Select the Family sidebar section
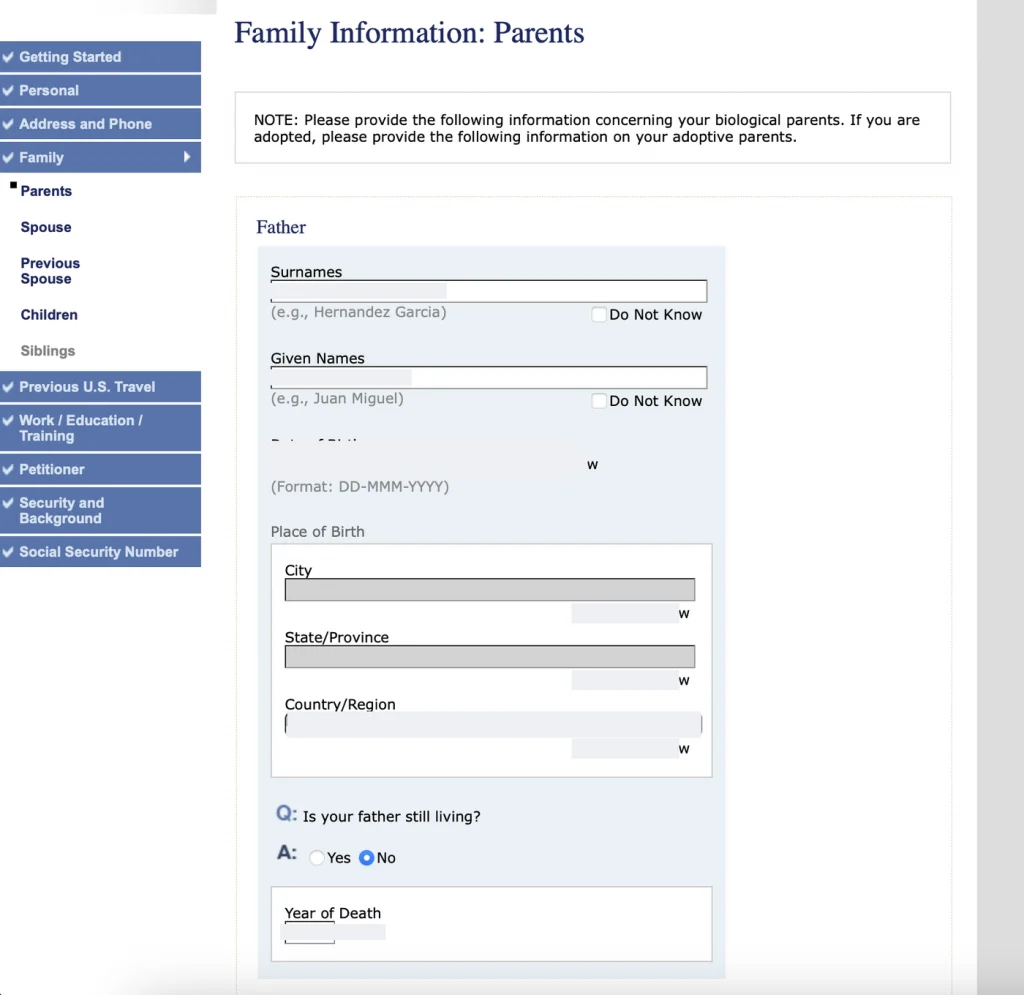Viewport: 1024px width, 995px height. pyautogui.click(x=100, y=157)
